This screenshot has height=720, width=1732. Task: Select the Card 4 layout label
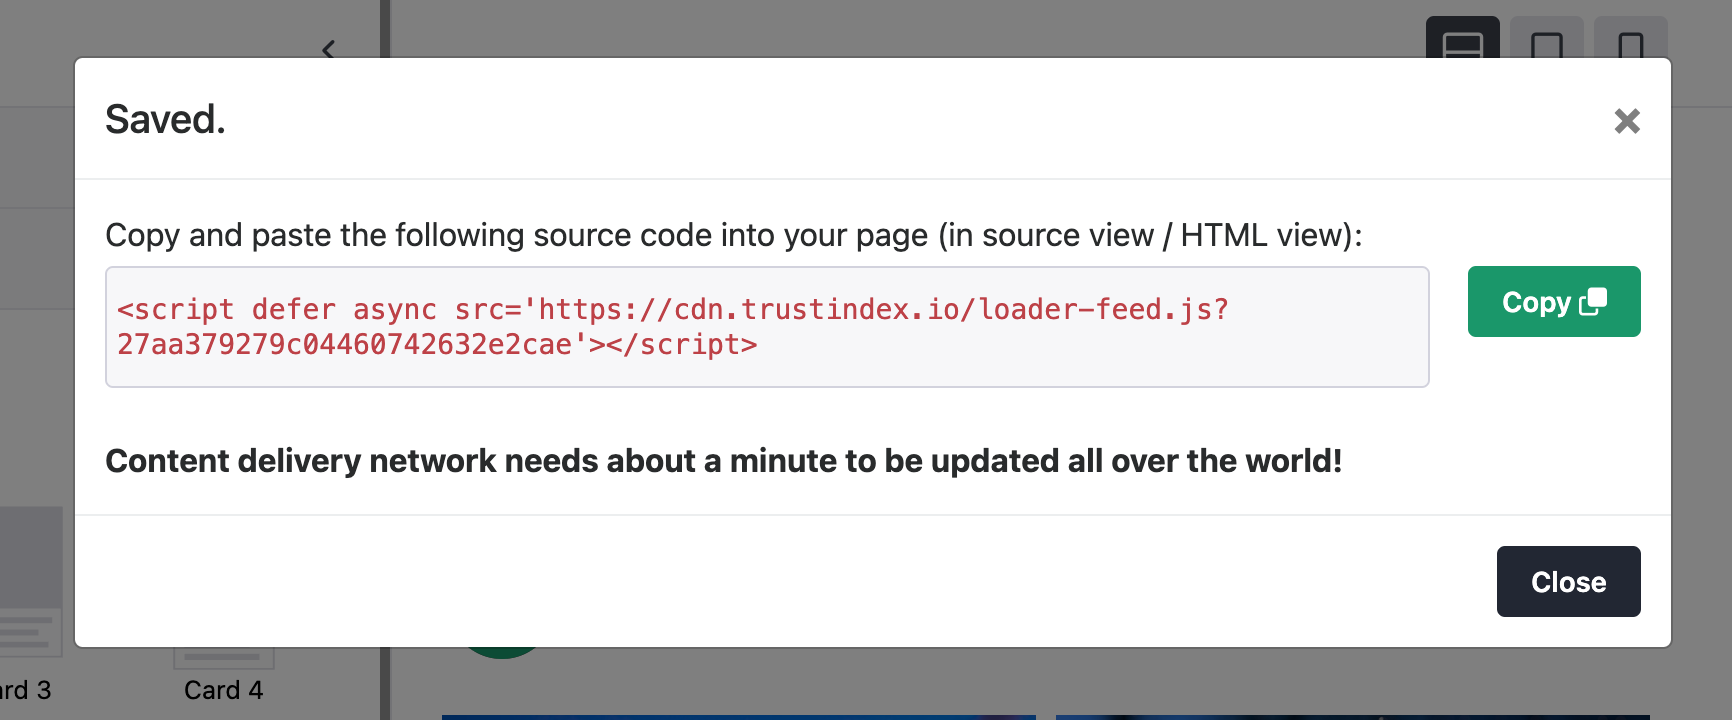point(224,690)
